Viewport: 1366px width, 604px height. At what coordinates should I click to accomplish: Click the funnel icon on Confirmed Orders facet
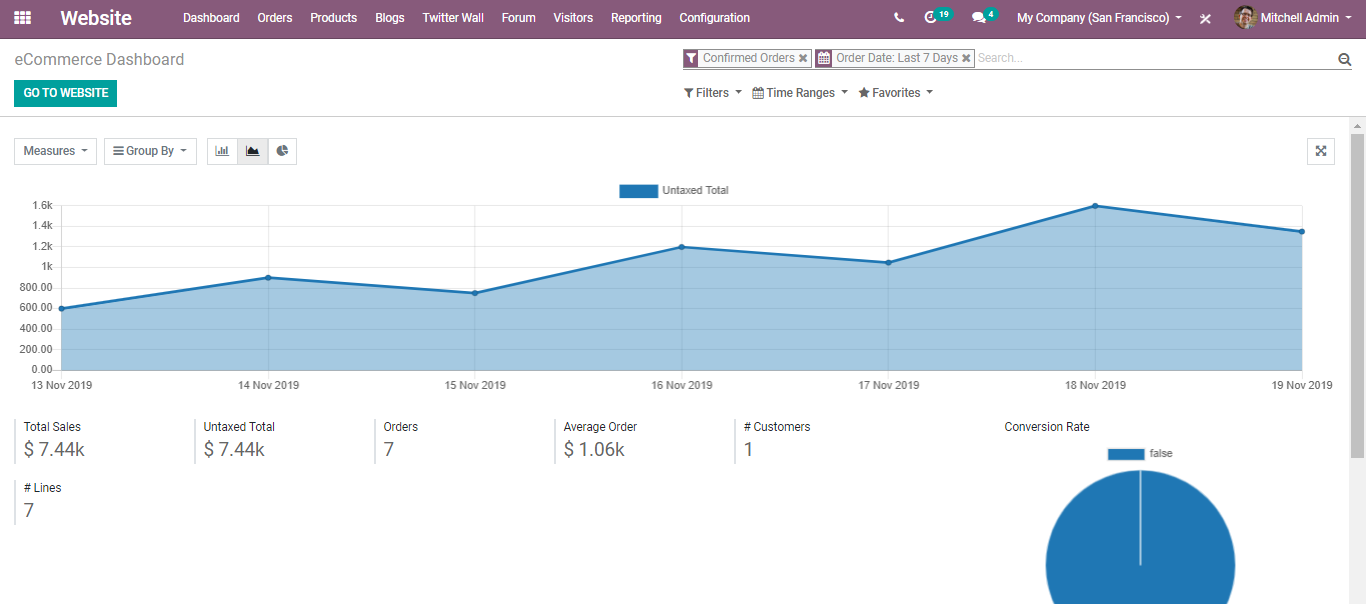click(691, 58)
